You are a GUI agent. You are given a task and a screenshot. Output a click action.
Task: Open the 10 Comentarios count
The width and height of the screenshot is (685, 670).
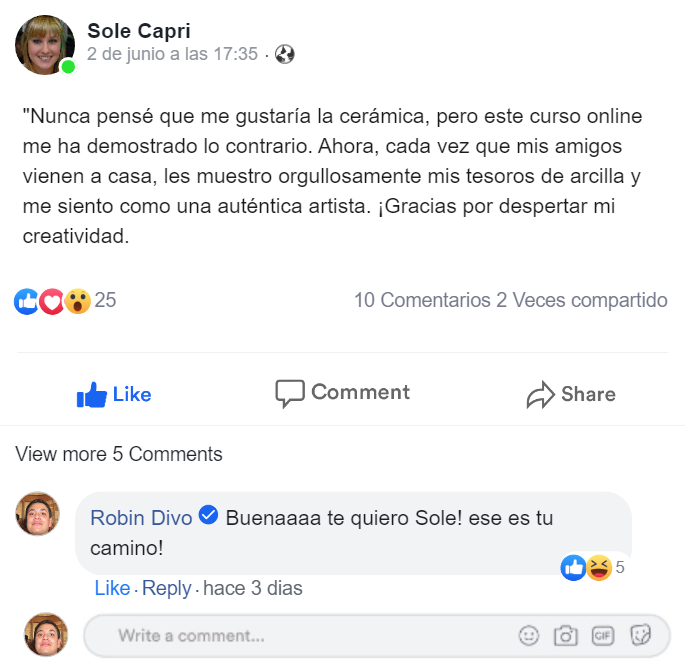tap(422, 300)
